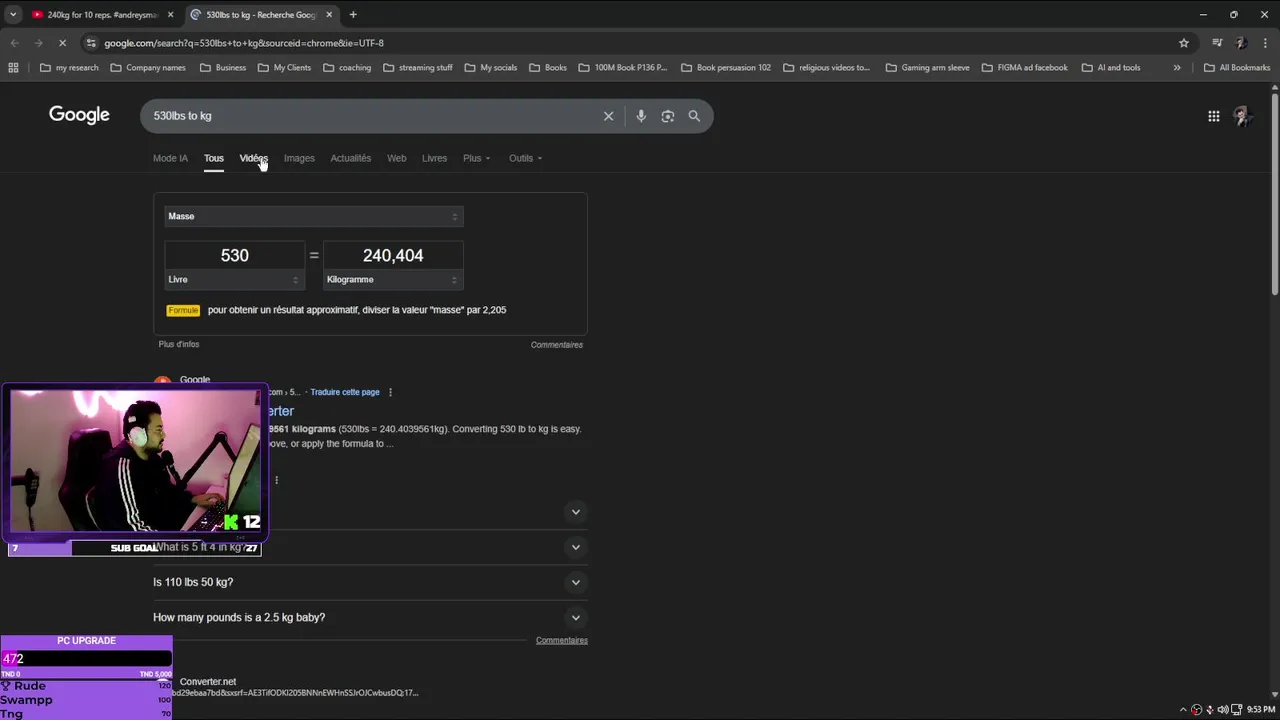Open the 'AI and tools' bookmark folder
1280x720 pixels.
pyautogui.click(x=1110, y=68)
